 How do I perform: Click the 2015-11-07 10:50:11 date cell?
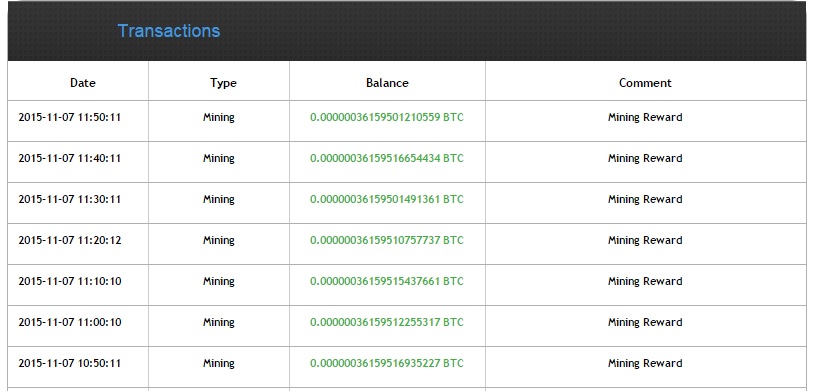point(70,363)
